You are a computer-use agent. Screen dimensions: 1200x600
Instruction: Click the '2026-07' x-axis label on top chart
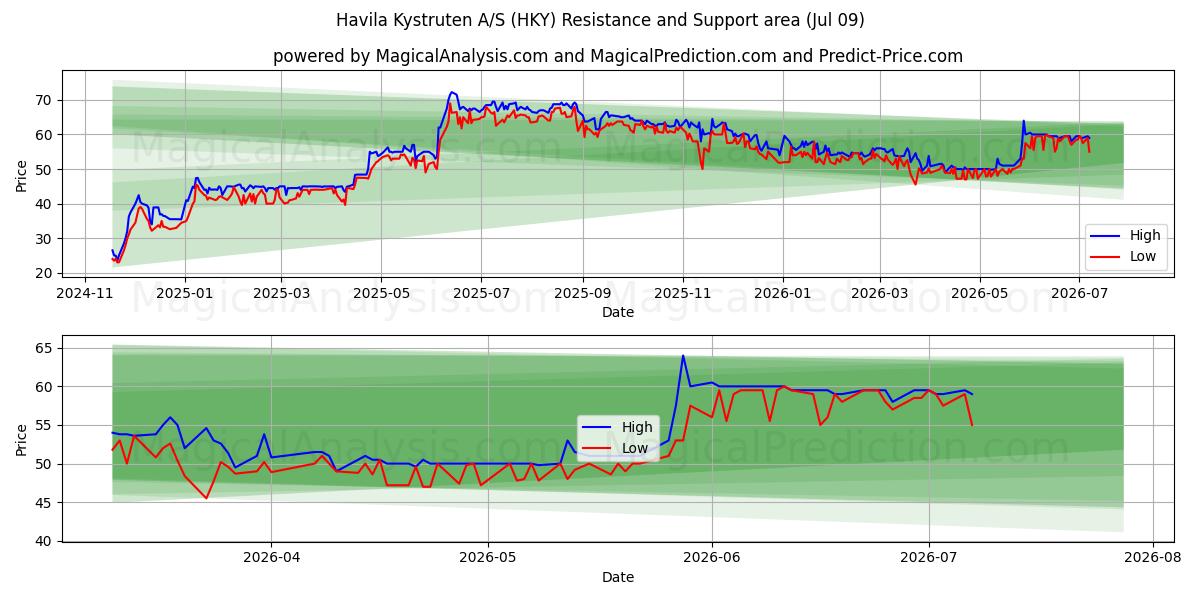point(1079,293)
